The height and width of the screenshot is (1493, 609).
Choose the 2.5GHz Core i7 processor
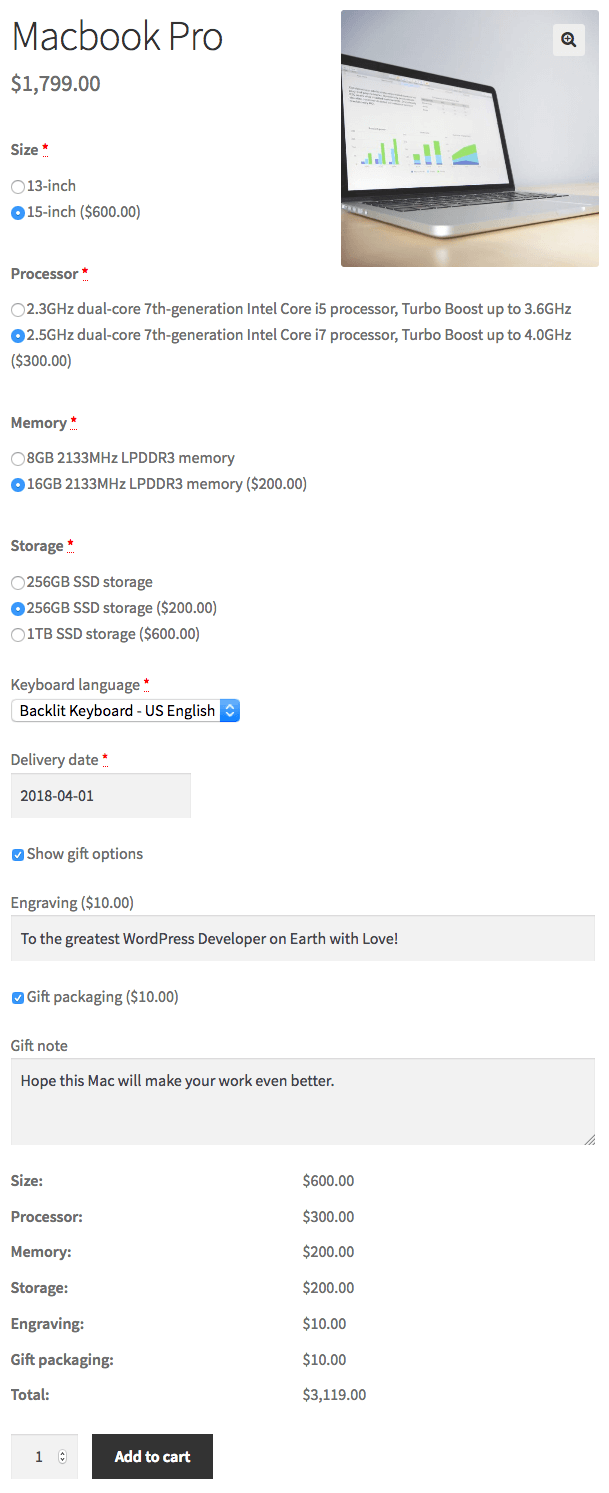click(18, 336)
